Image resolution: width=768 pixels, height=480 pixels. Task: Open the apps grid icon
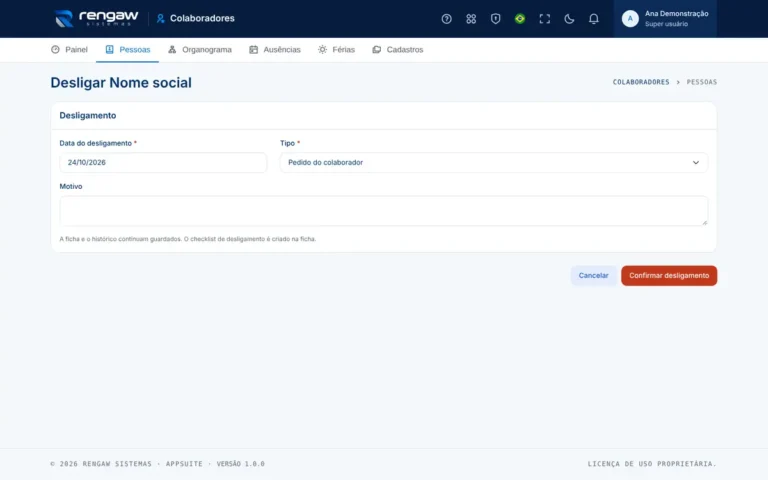[x=471, y=19]
